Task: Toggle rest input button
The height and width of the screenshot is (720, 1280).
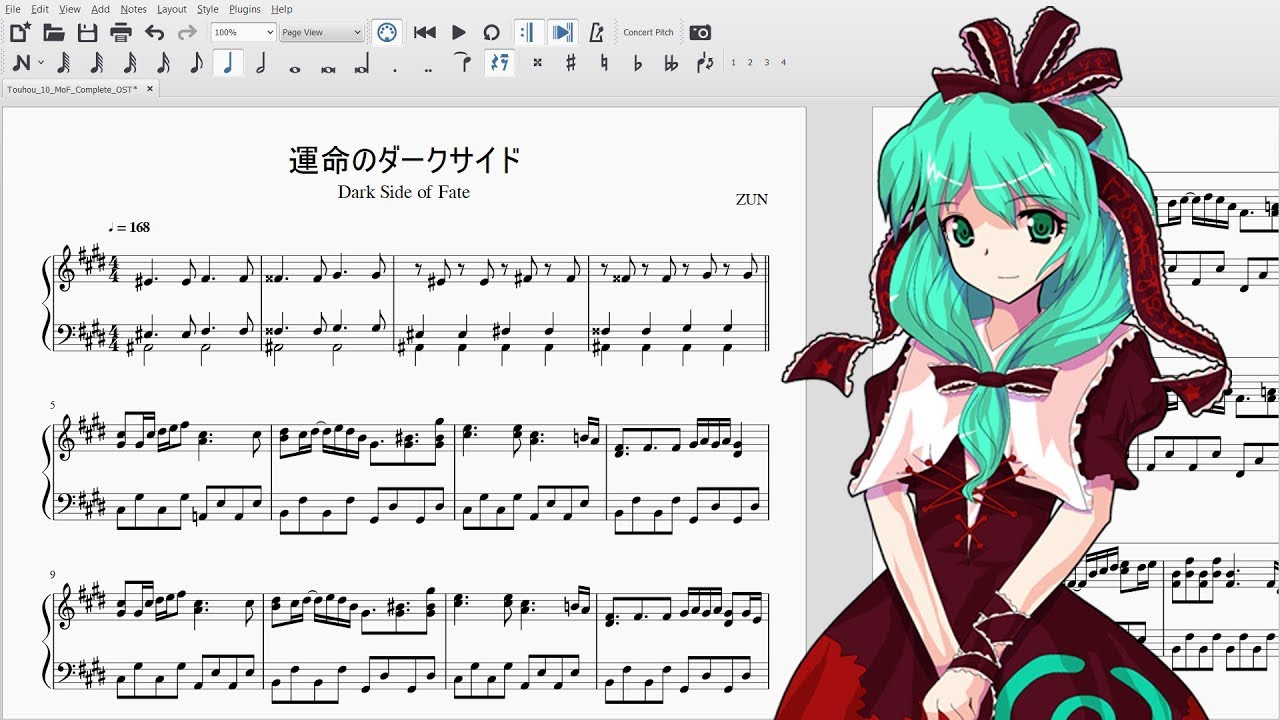Action: [499, 63]
